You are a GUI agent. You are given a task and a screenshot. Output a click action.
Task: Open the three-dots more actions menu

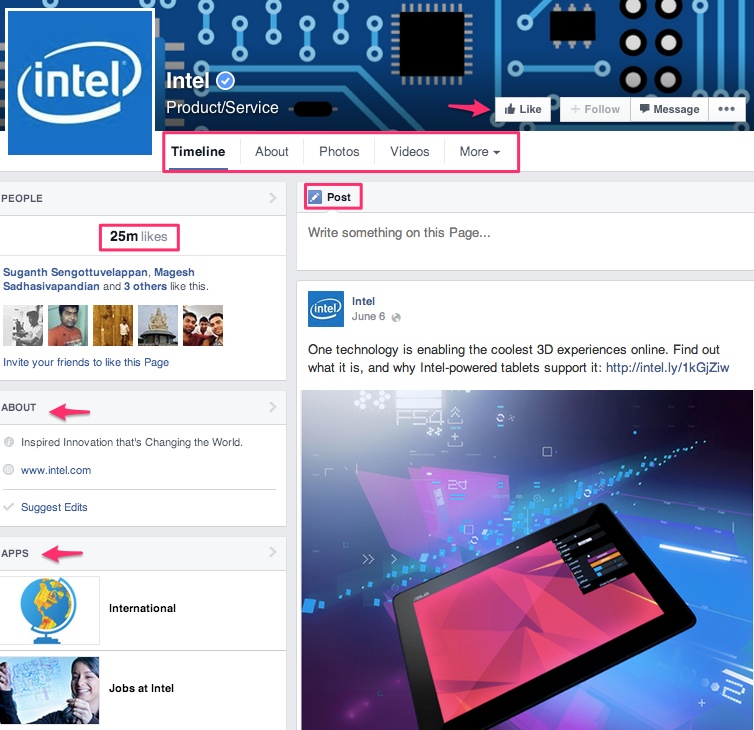click(x=726, y=109)
